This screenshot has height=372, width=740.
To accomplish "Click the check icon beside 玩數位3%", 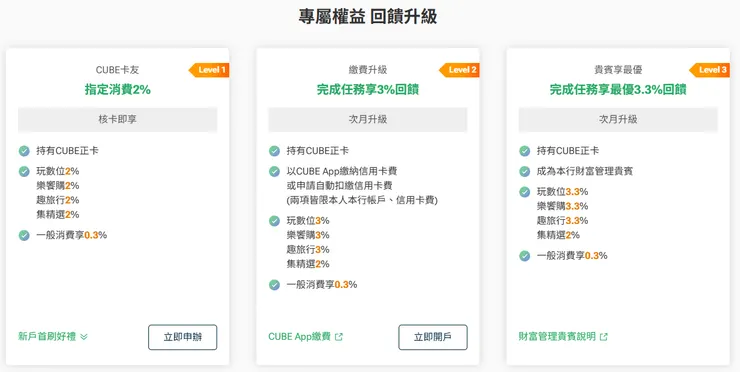I will click(x=274, y=221).
